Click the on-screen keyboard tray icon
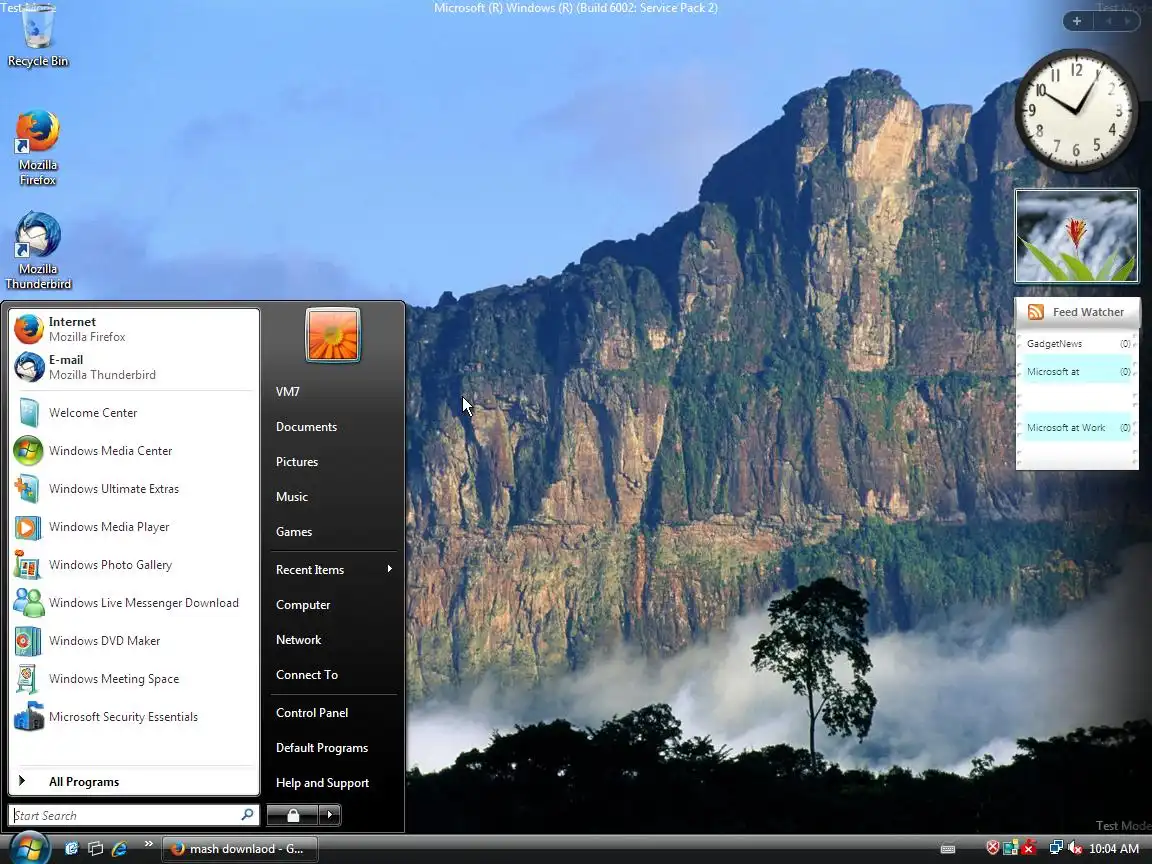Viewport: 1152px width, 864px height. pyautogui.click(x=948, y=849)
